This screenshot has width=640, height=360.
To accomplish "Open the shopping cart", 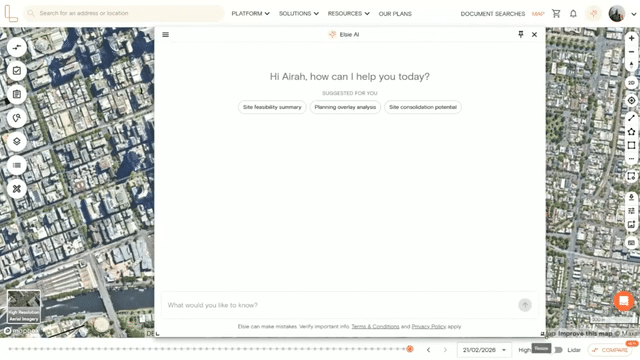I will (x=556, y=13).
